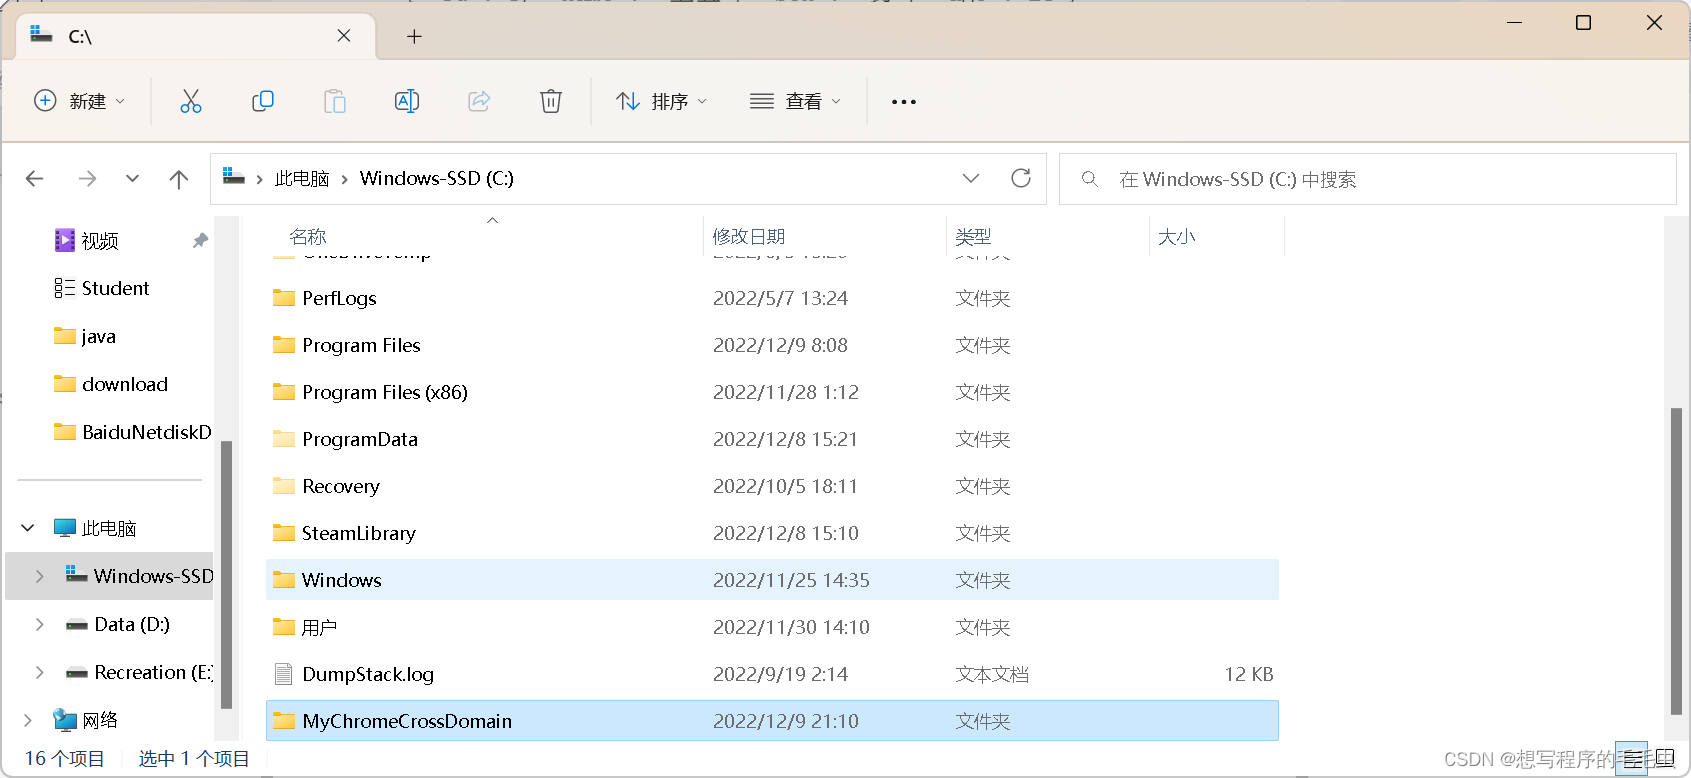Click the drive icon in address bar
The width and height of the screenshot is (1691, 778).
click(234, 177)
